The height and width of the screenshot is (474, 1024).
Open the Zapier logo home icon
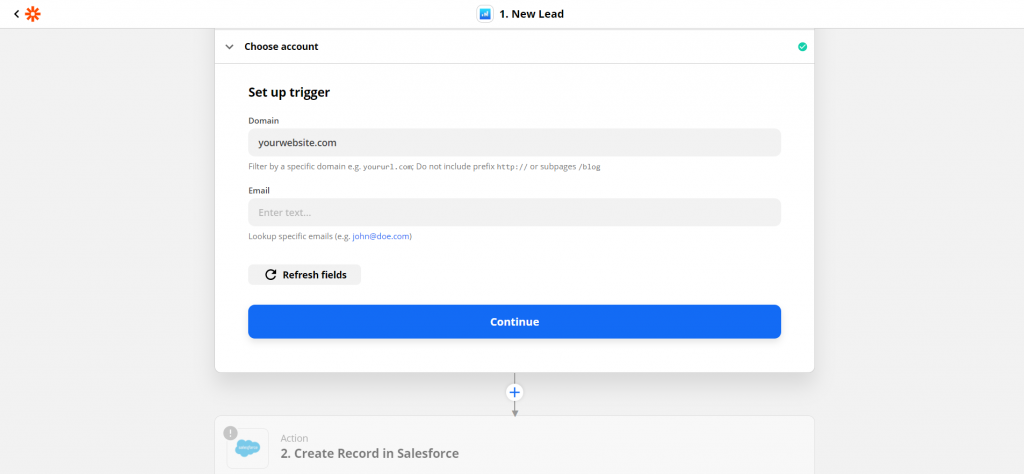pos(33,14)
